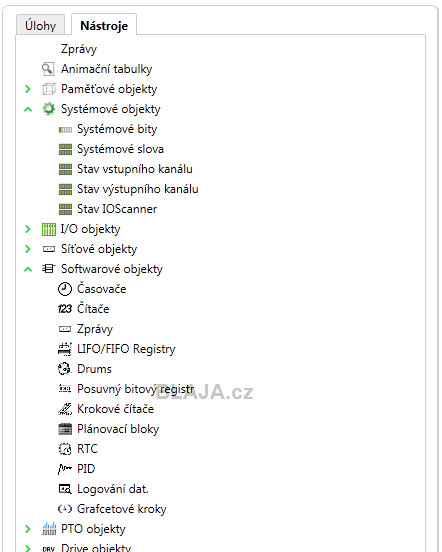442x552 pixels.
Task: Click the Drums icon
Action: (65, 369)
